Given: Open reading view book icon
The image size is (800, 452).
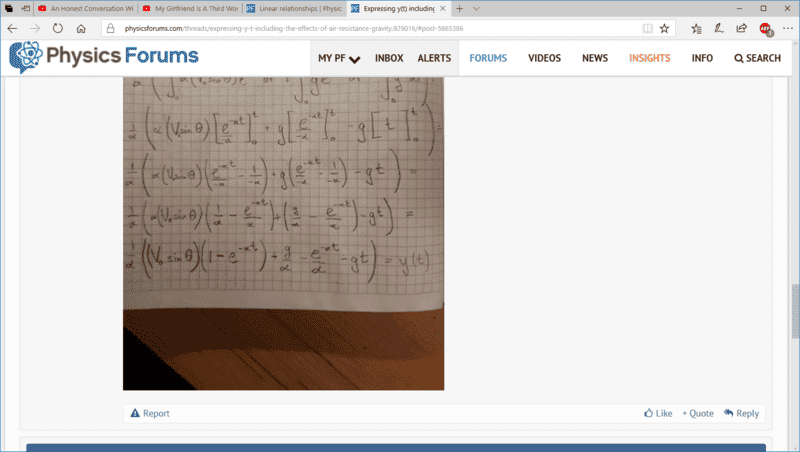Looking at the screenshot, I should coord(647,28).
